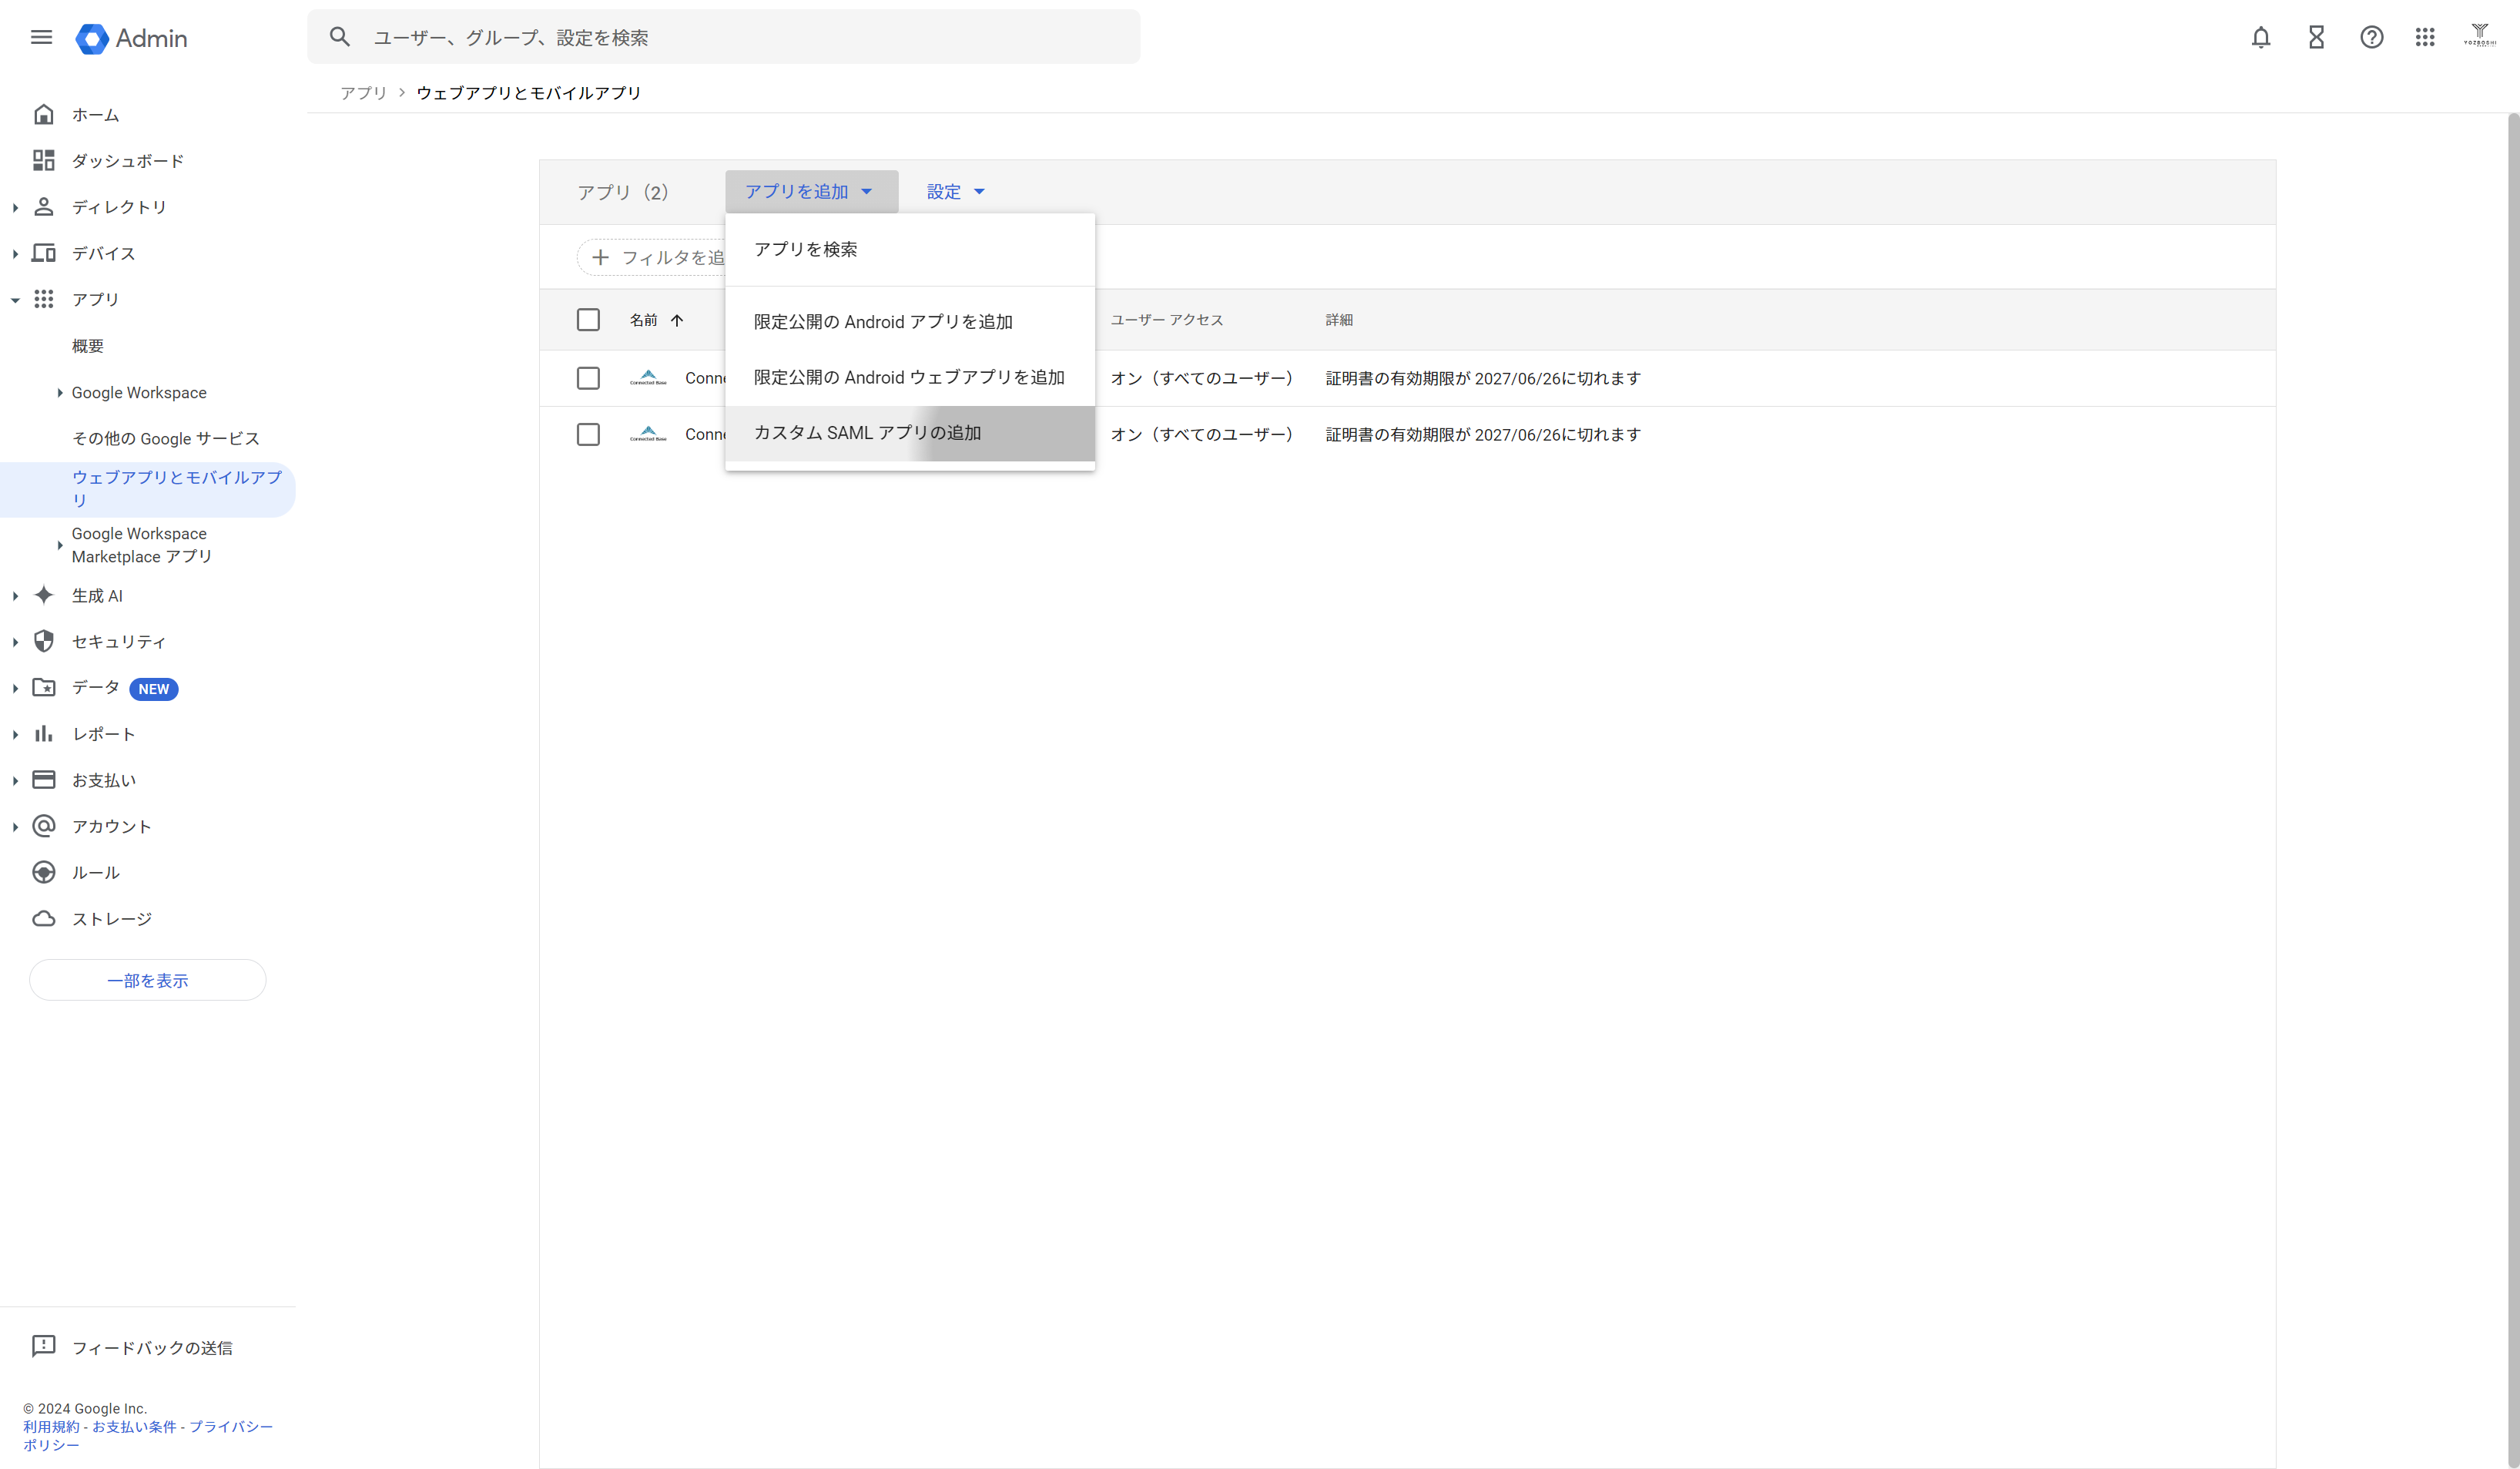2520x1469 pixels.
Task: Check the second app row checkbox
Action: click(588, 434)
